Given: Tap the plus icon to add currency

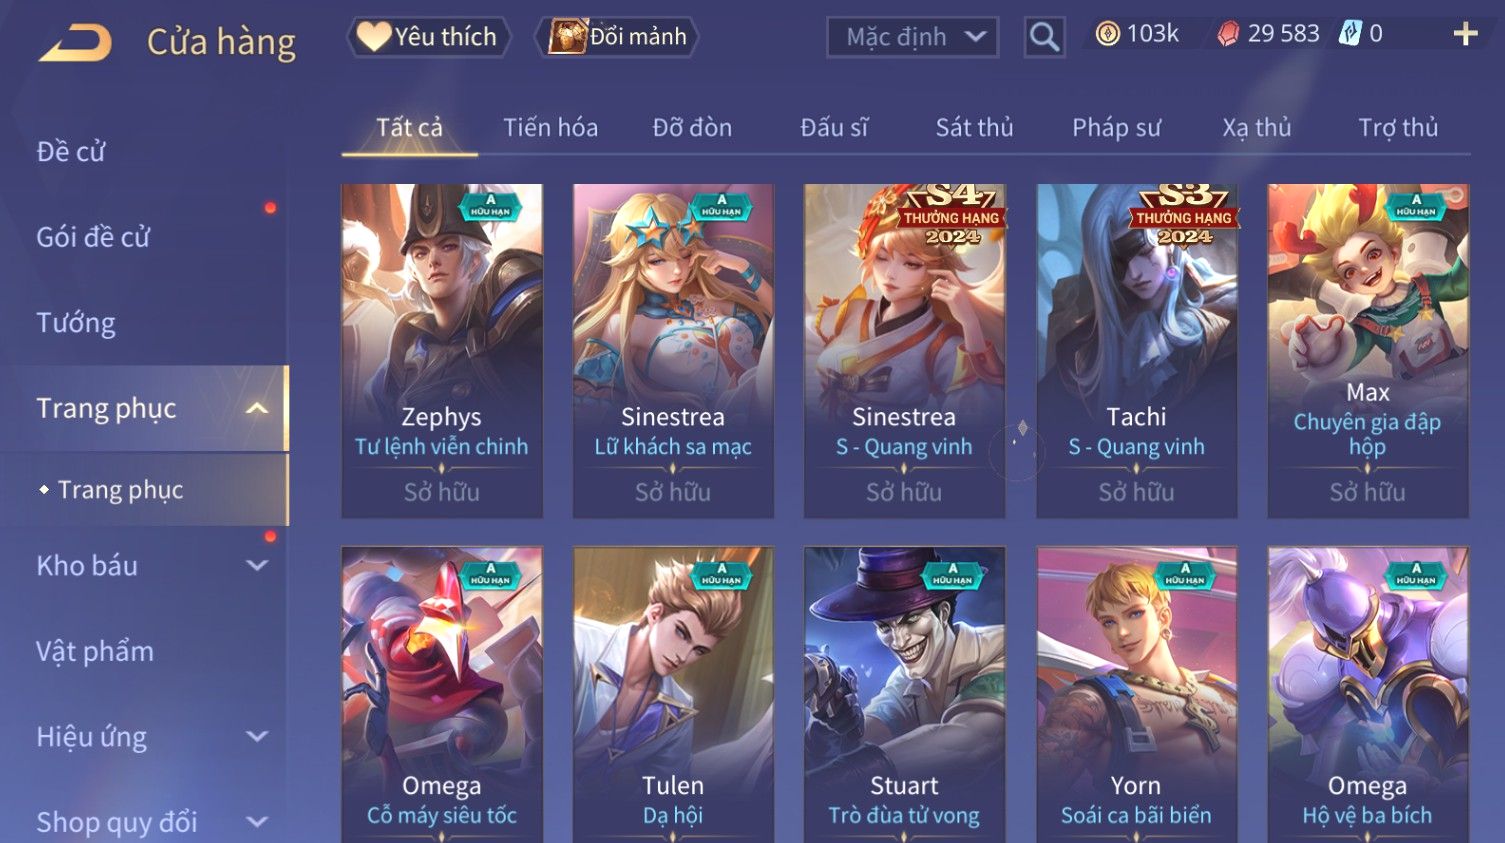Looking at the screenshot, I should click(1465, 34).
